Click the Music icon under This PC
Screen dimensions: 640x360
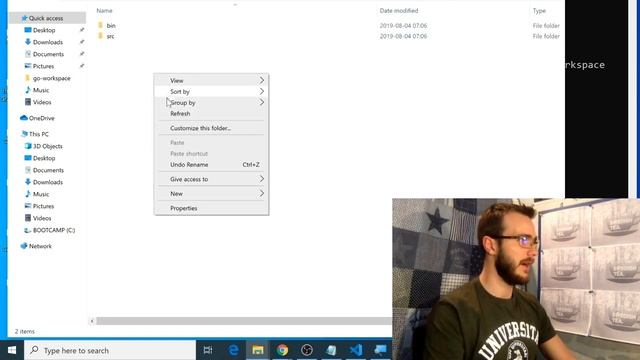(x=28, y=194)
